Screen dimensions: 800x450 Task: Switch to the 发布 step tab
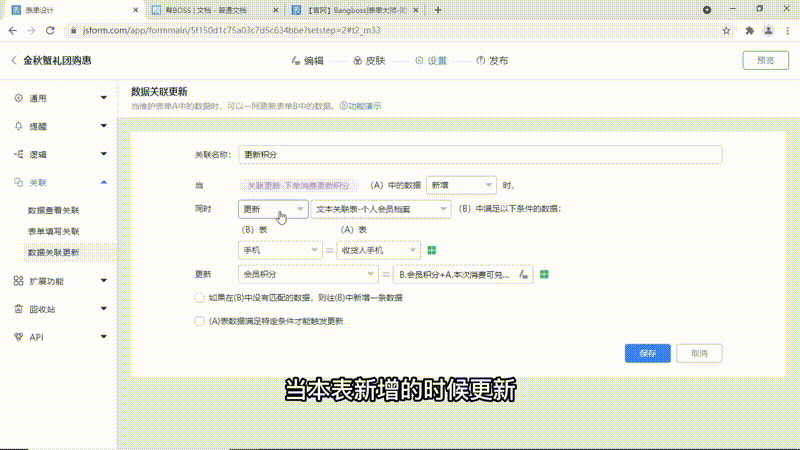[492, 61]
